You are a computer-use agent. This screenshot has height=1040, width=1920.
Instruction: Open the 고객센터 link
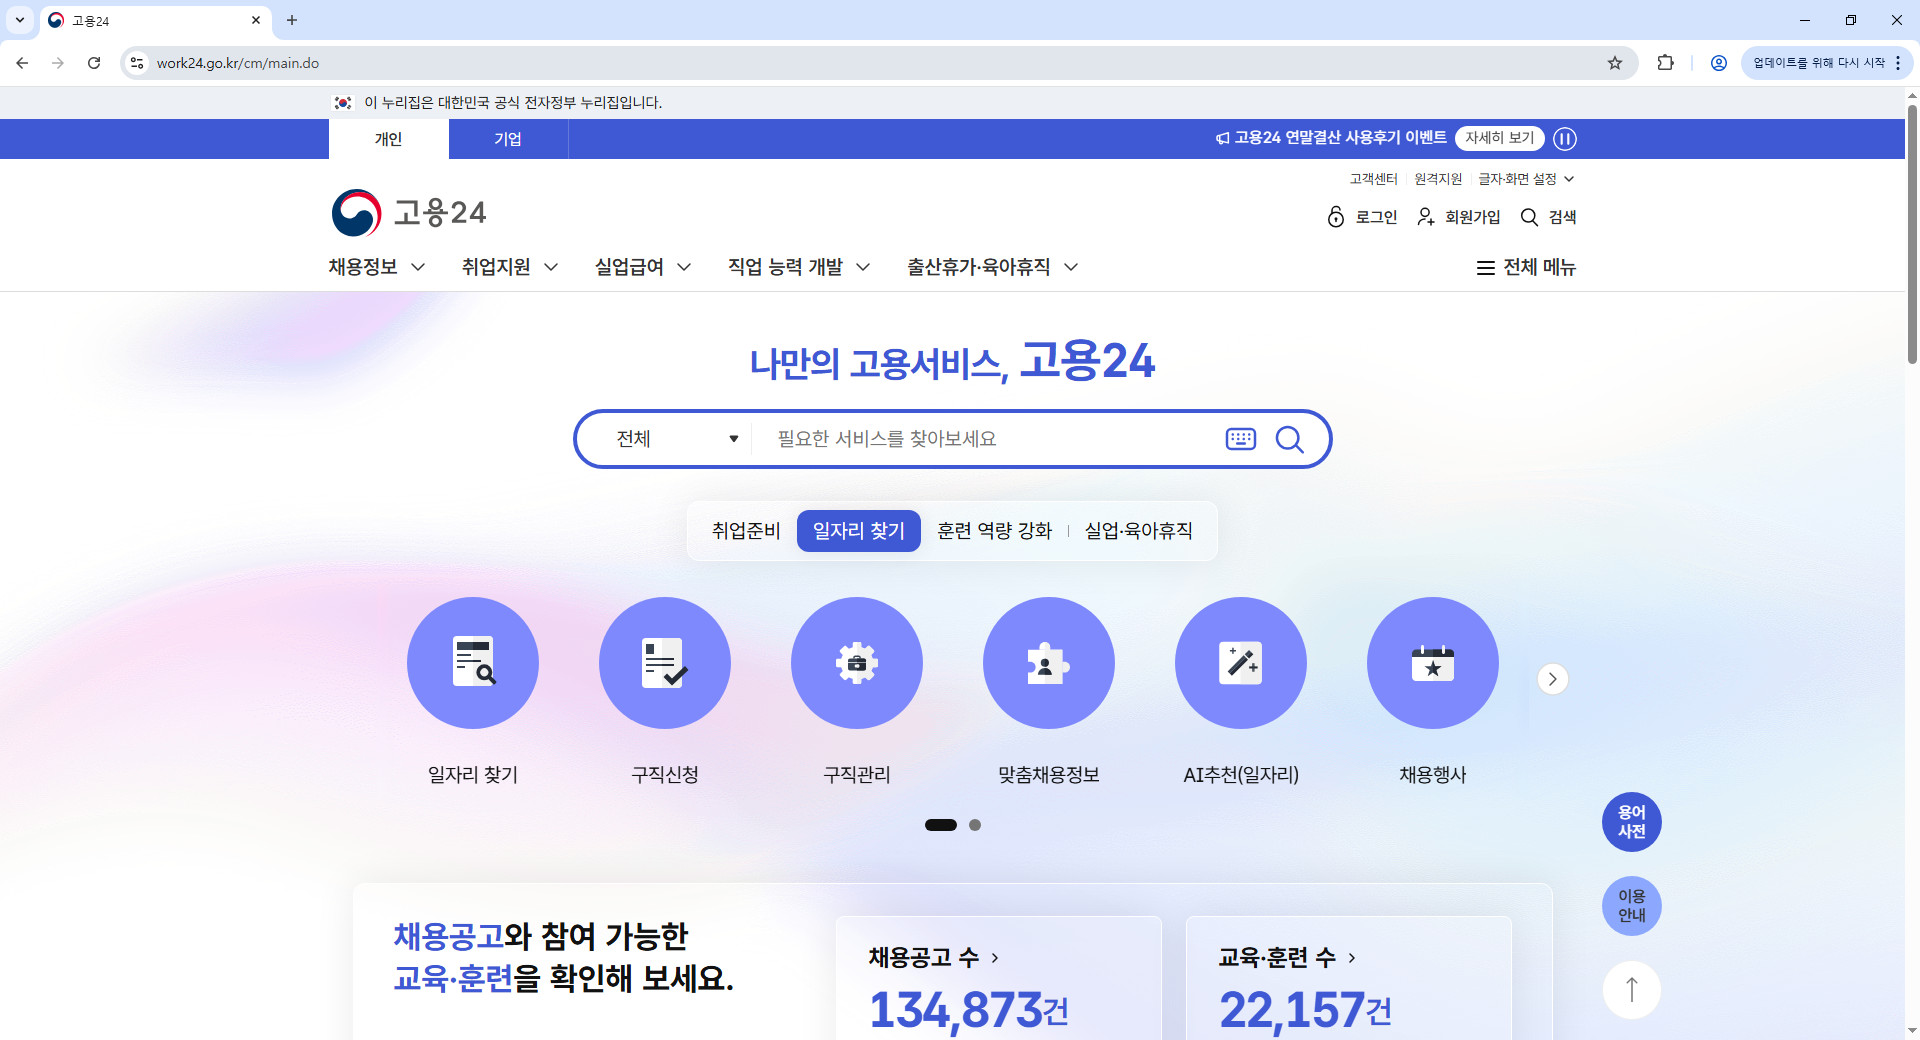(x=1373, y=179)
